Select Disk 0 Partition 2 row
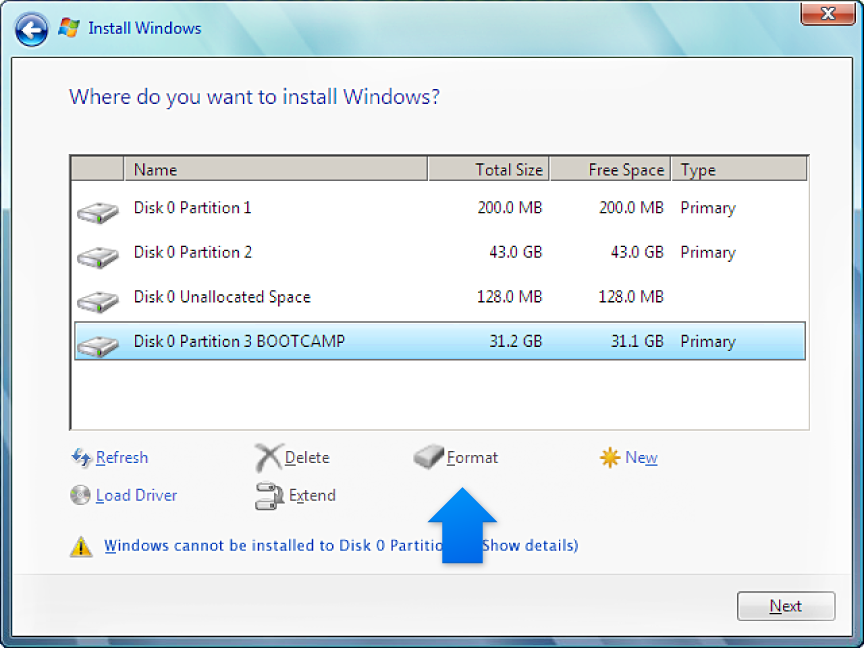 coord(440,252)
